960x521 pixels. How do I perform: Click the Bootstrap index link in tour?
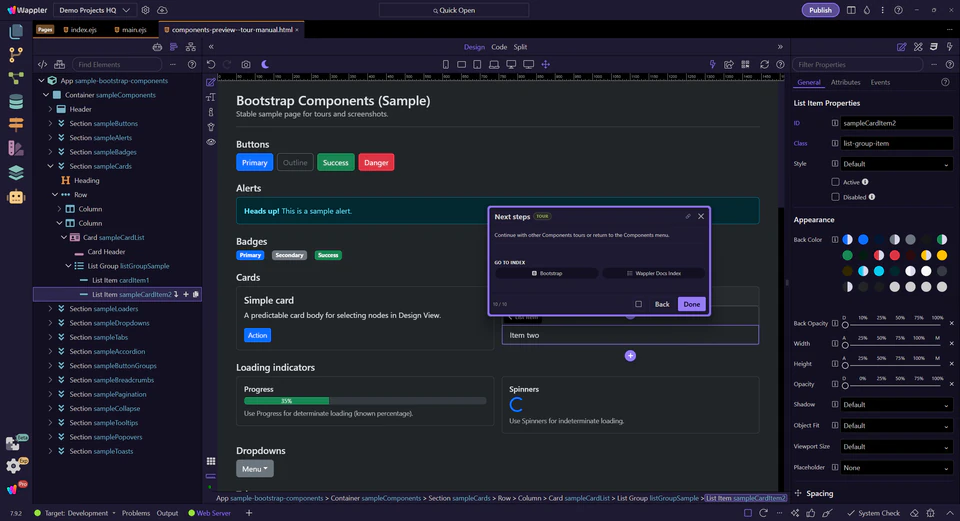[x=546, y=273]
